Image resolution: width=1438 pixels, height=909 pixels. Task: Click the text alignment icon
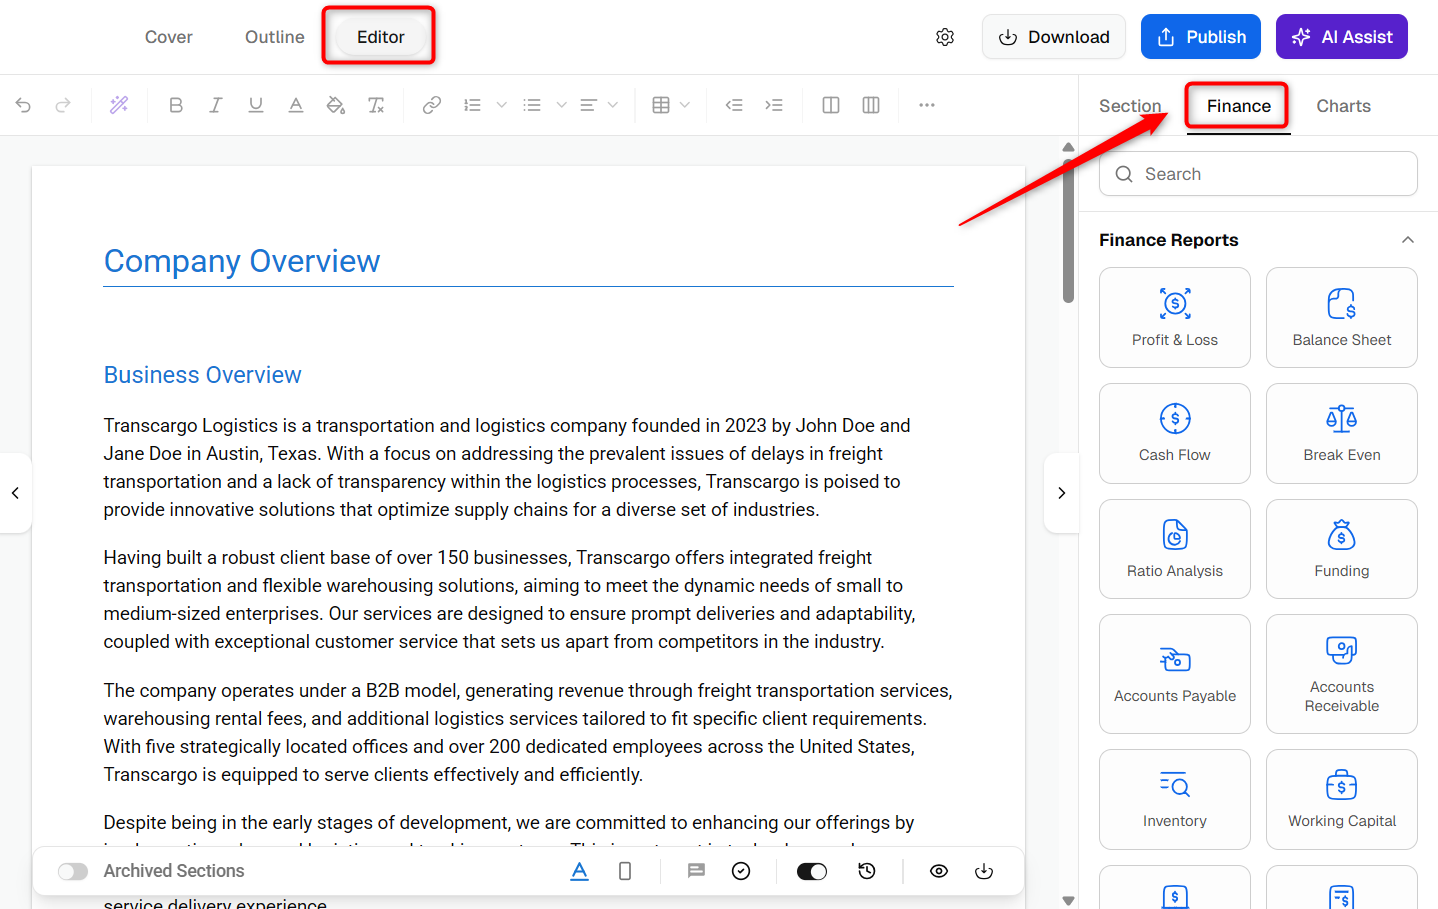point(589,105)
